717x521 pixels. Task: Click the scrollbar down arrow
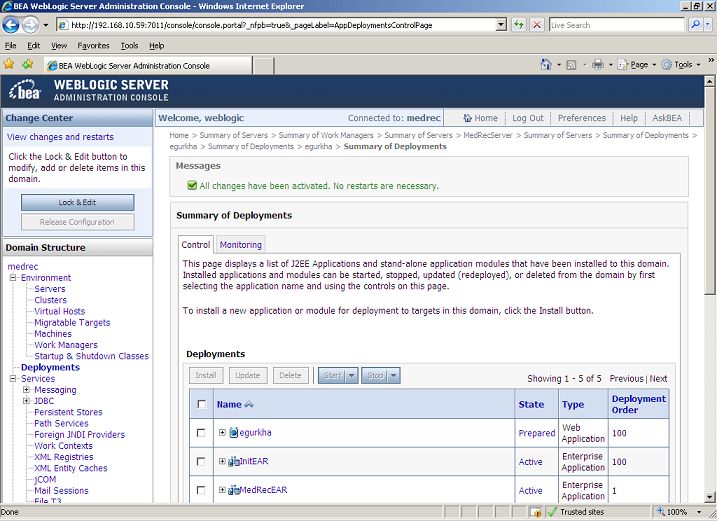(709, 497)
